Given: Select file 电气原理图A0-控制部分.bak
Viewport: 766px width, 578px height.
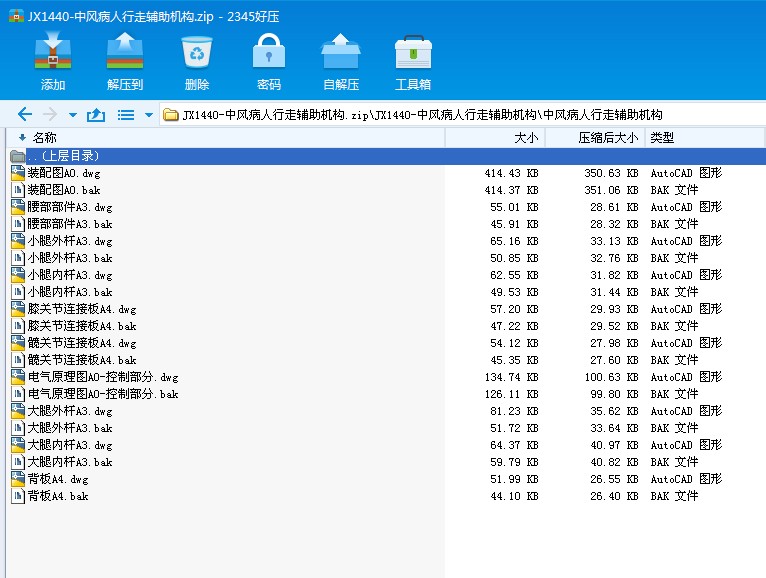Looking at the screenshot, I should point(103,394).
